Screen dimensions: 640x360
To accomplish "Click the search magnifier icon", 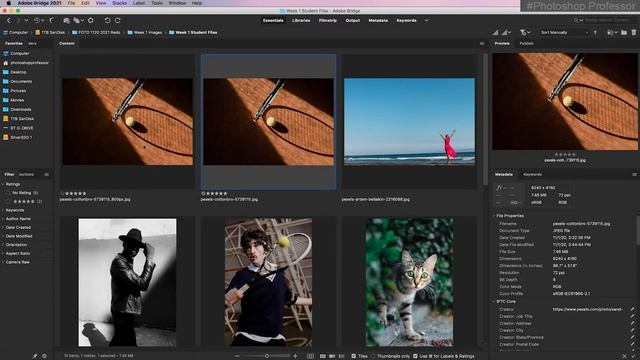I will (x=576, y=20).
